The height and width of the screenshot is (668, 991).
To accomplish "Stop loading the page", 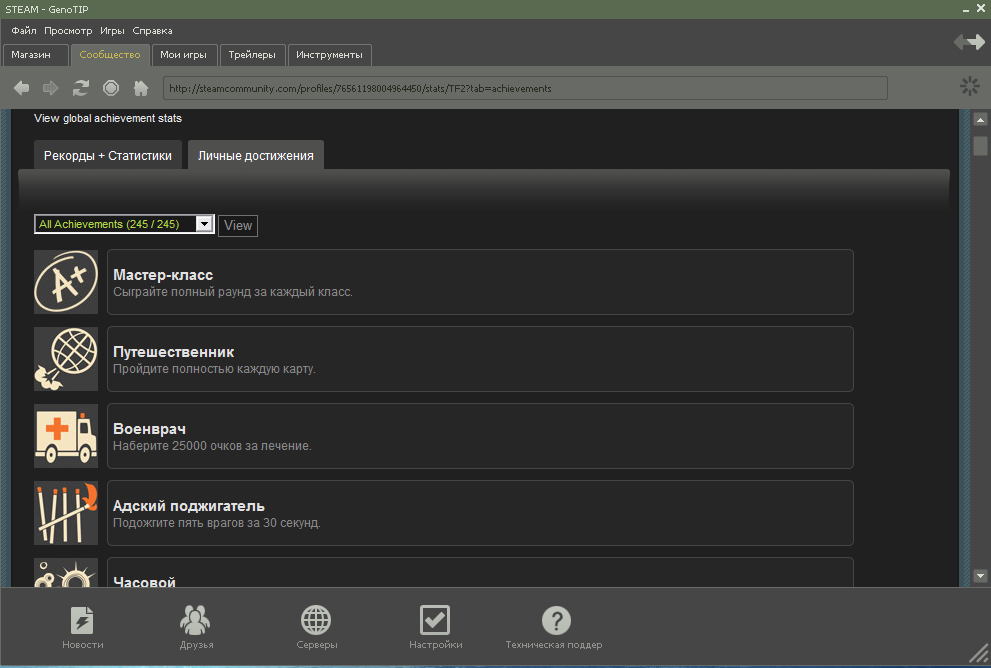I will click(111, 88).
